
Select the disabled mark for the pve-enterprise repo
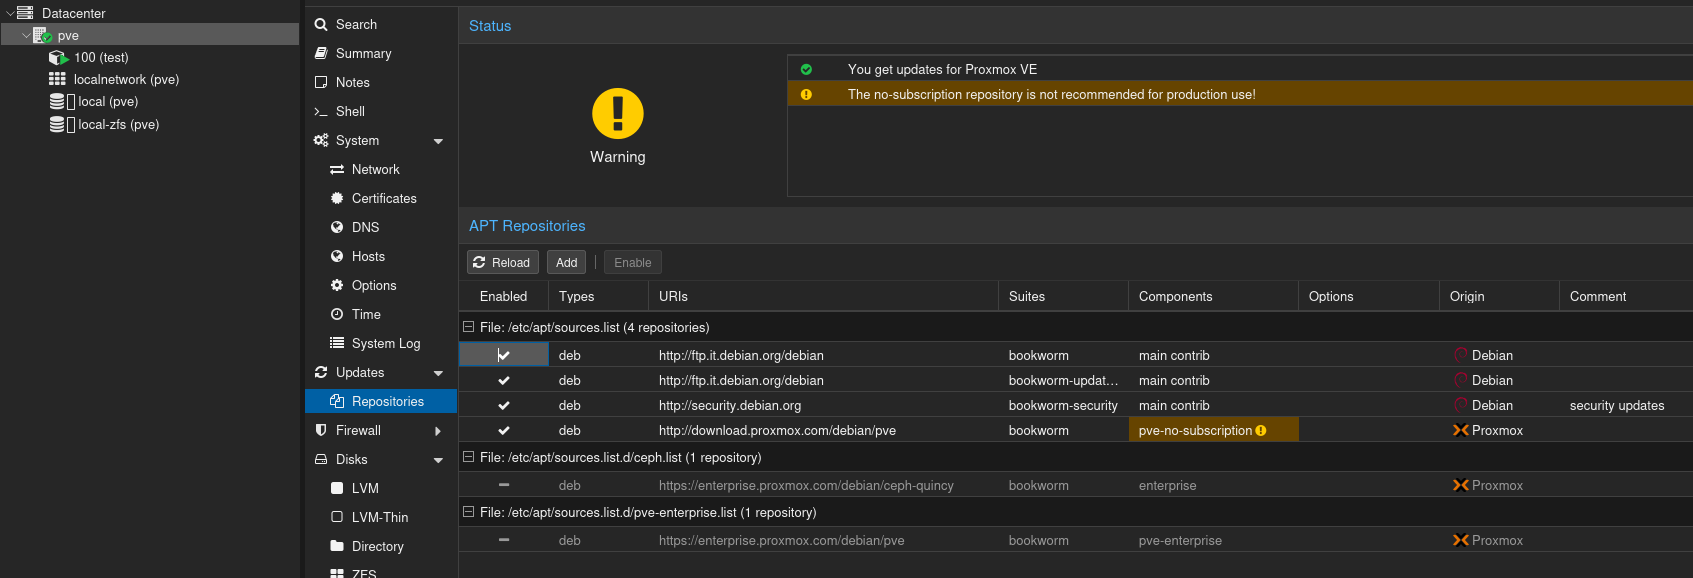tap(504, 540)
